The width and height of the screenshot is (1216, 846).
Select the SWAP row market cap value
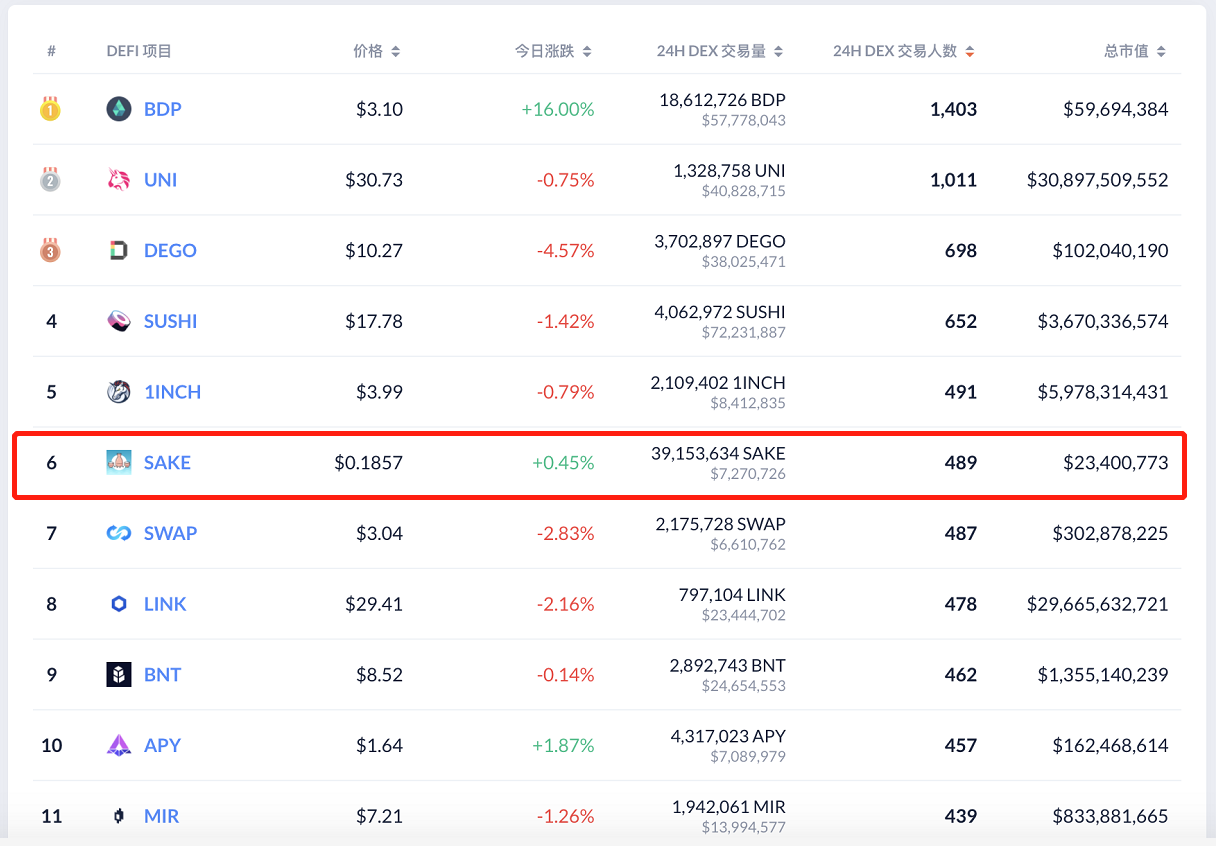point(1110,533)
